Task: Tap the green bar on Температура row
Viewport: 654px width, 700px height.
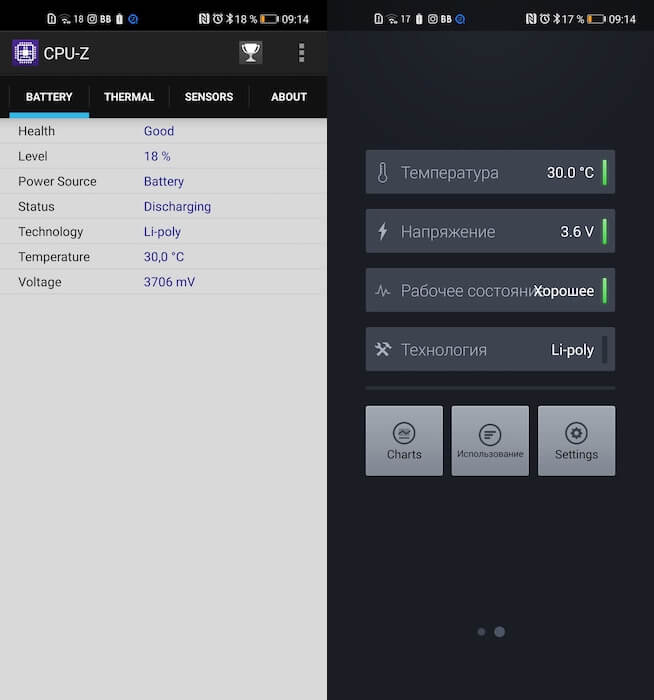Action: 604,172
